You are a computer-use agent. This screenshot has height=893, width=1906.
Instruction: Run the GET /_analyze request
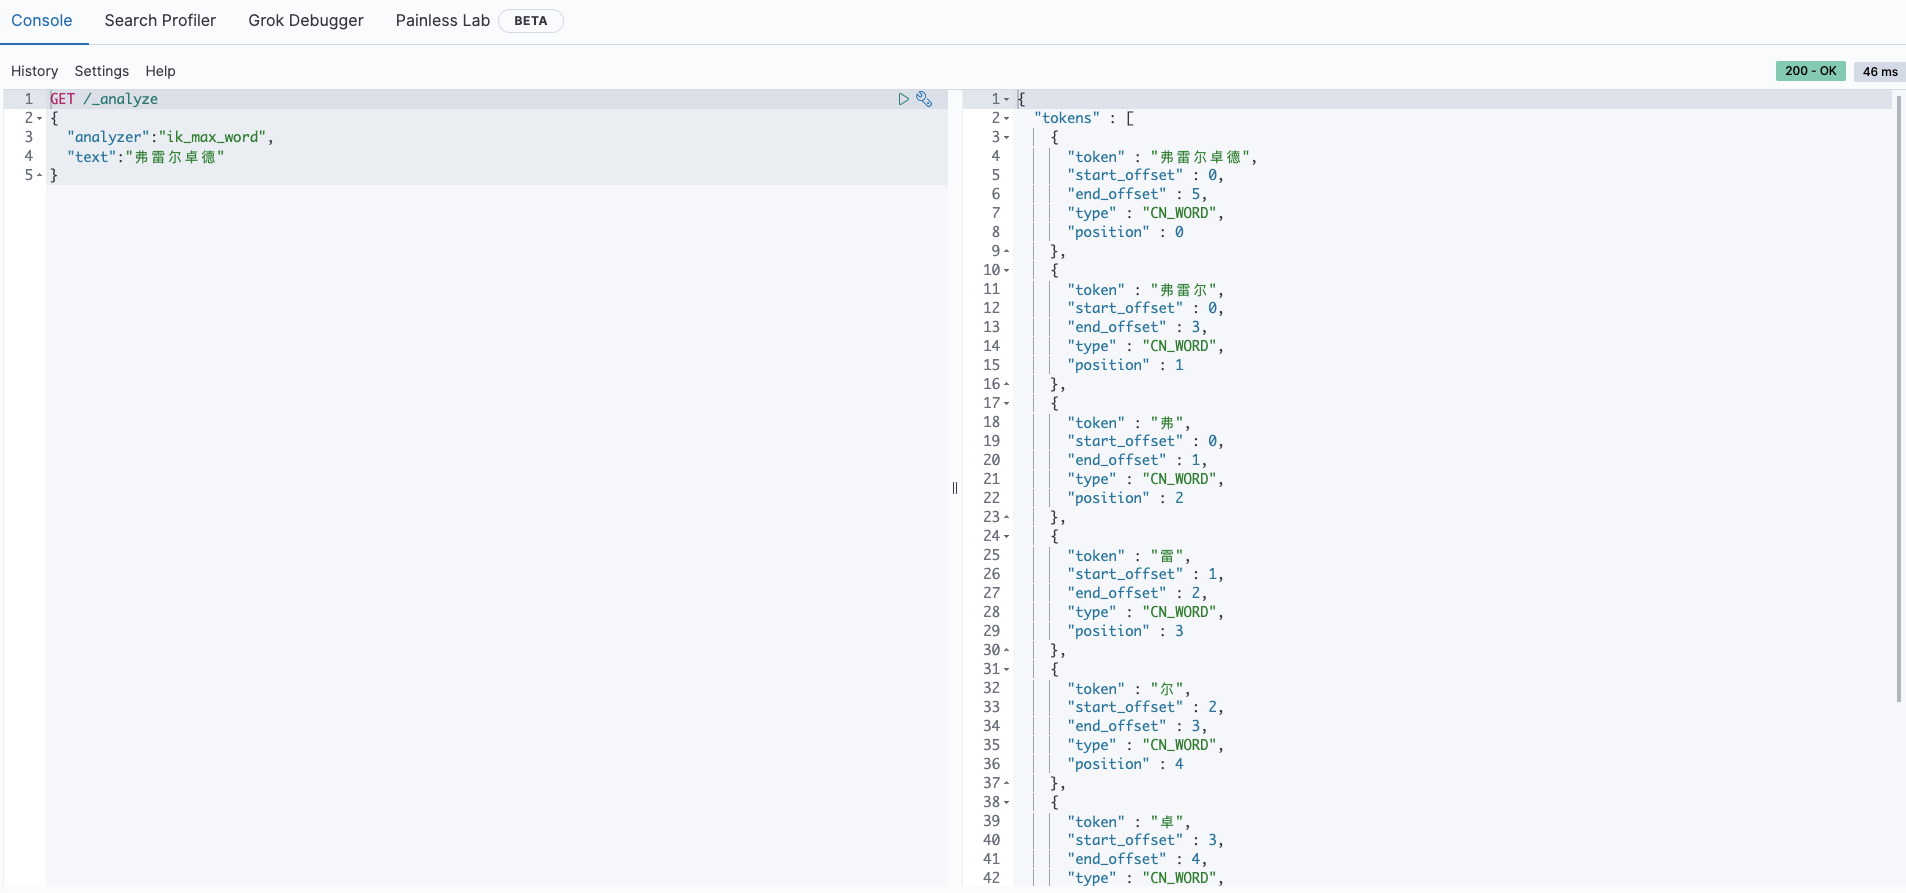pos(903,99)
